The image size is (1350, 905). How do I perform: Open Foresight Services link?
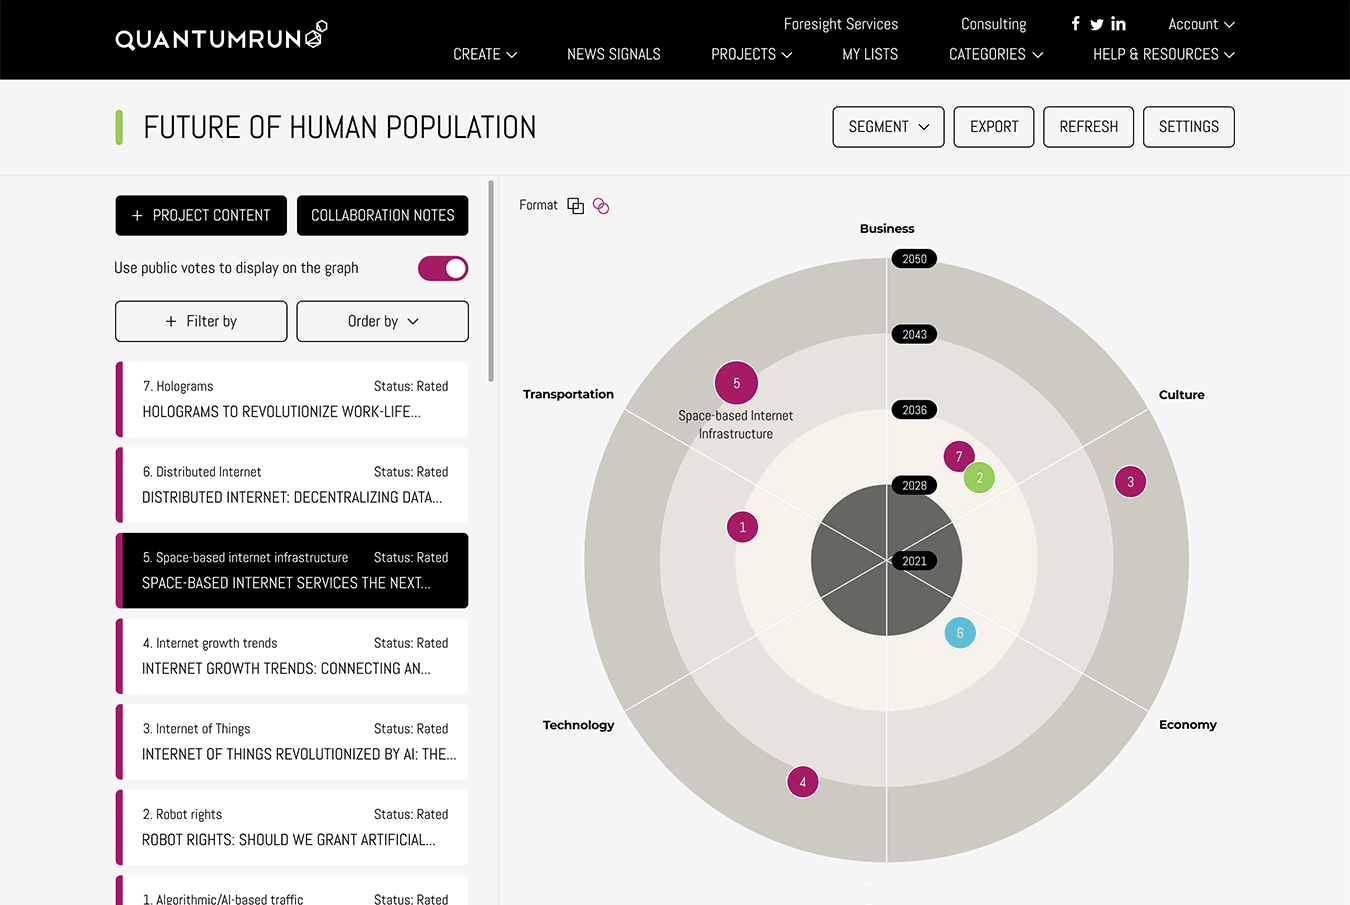click(x=841, y=24)
